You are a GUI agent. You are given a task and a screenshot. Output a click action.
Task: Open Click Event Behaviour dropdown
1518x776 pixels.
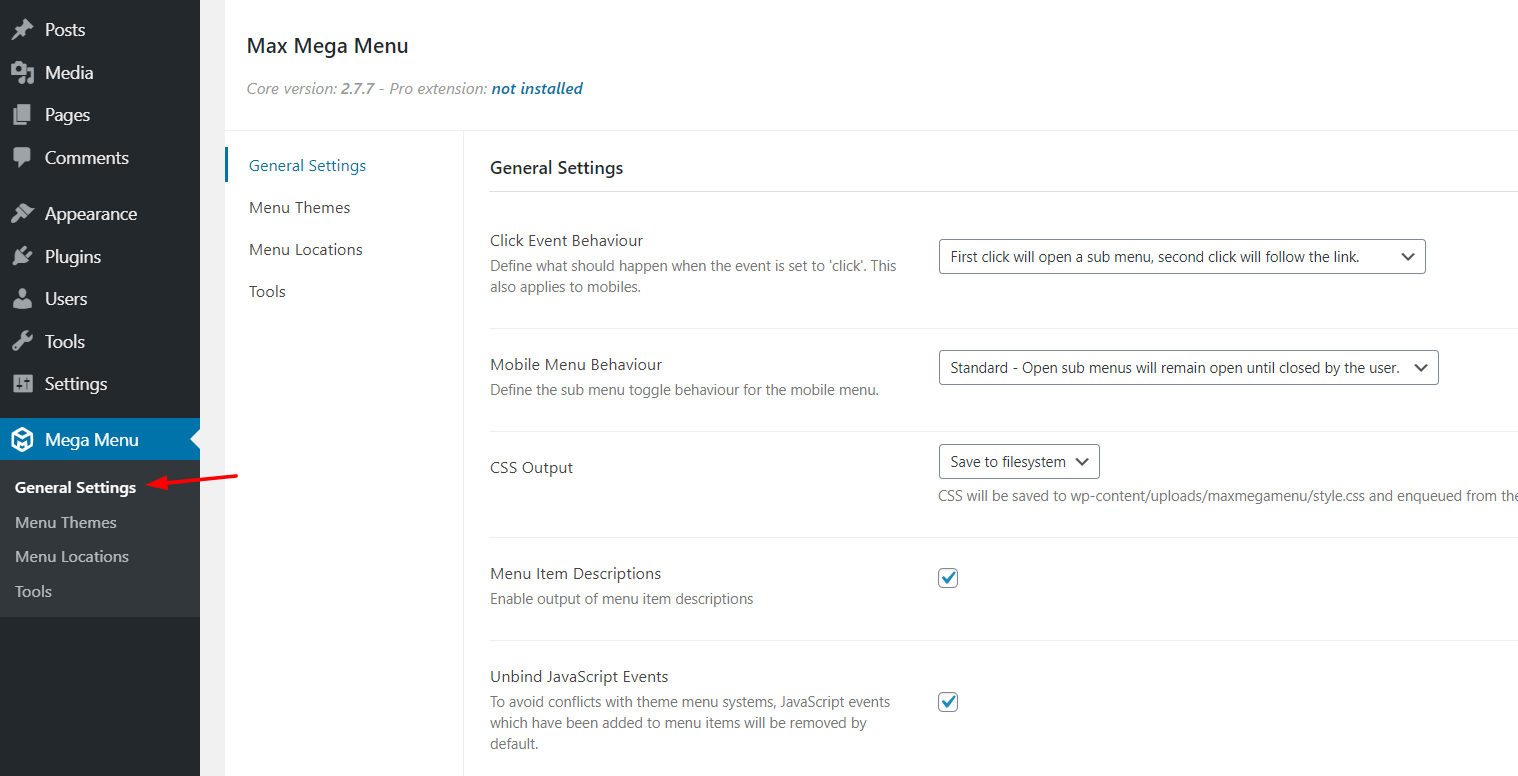click(1182, 257)
